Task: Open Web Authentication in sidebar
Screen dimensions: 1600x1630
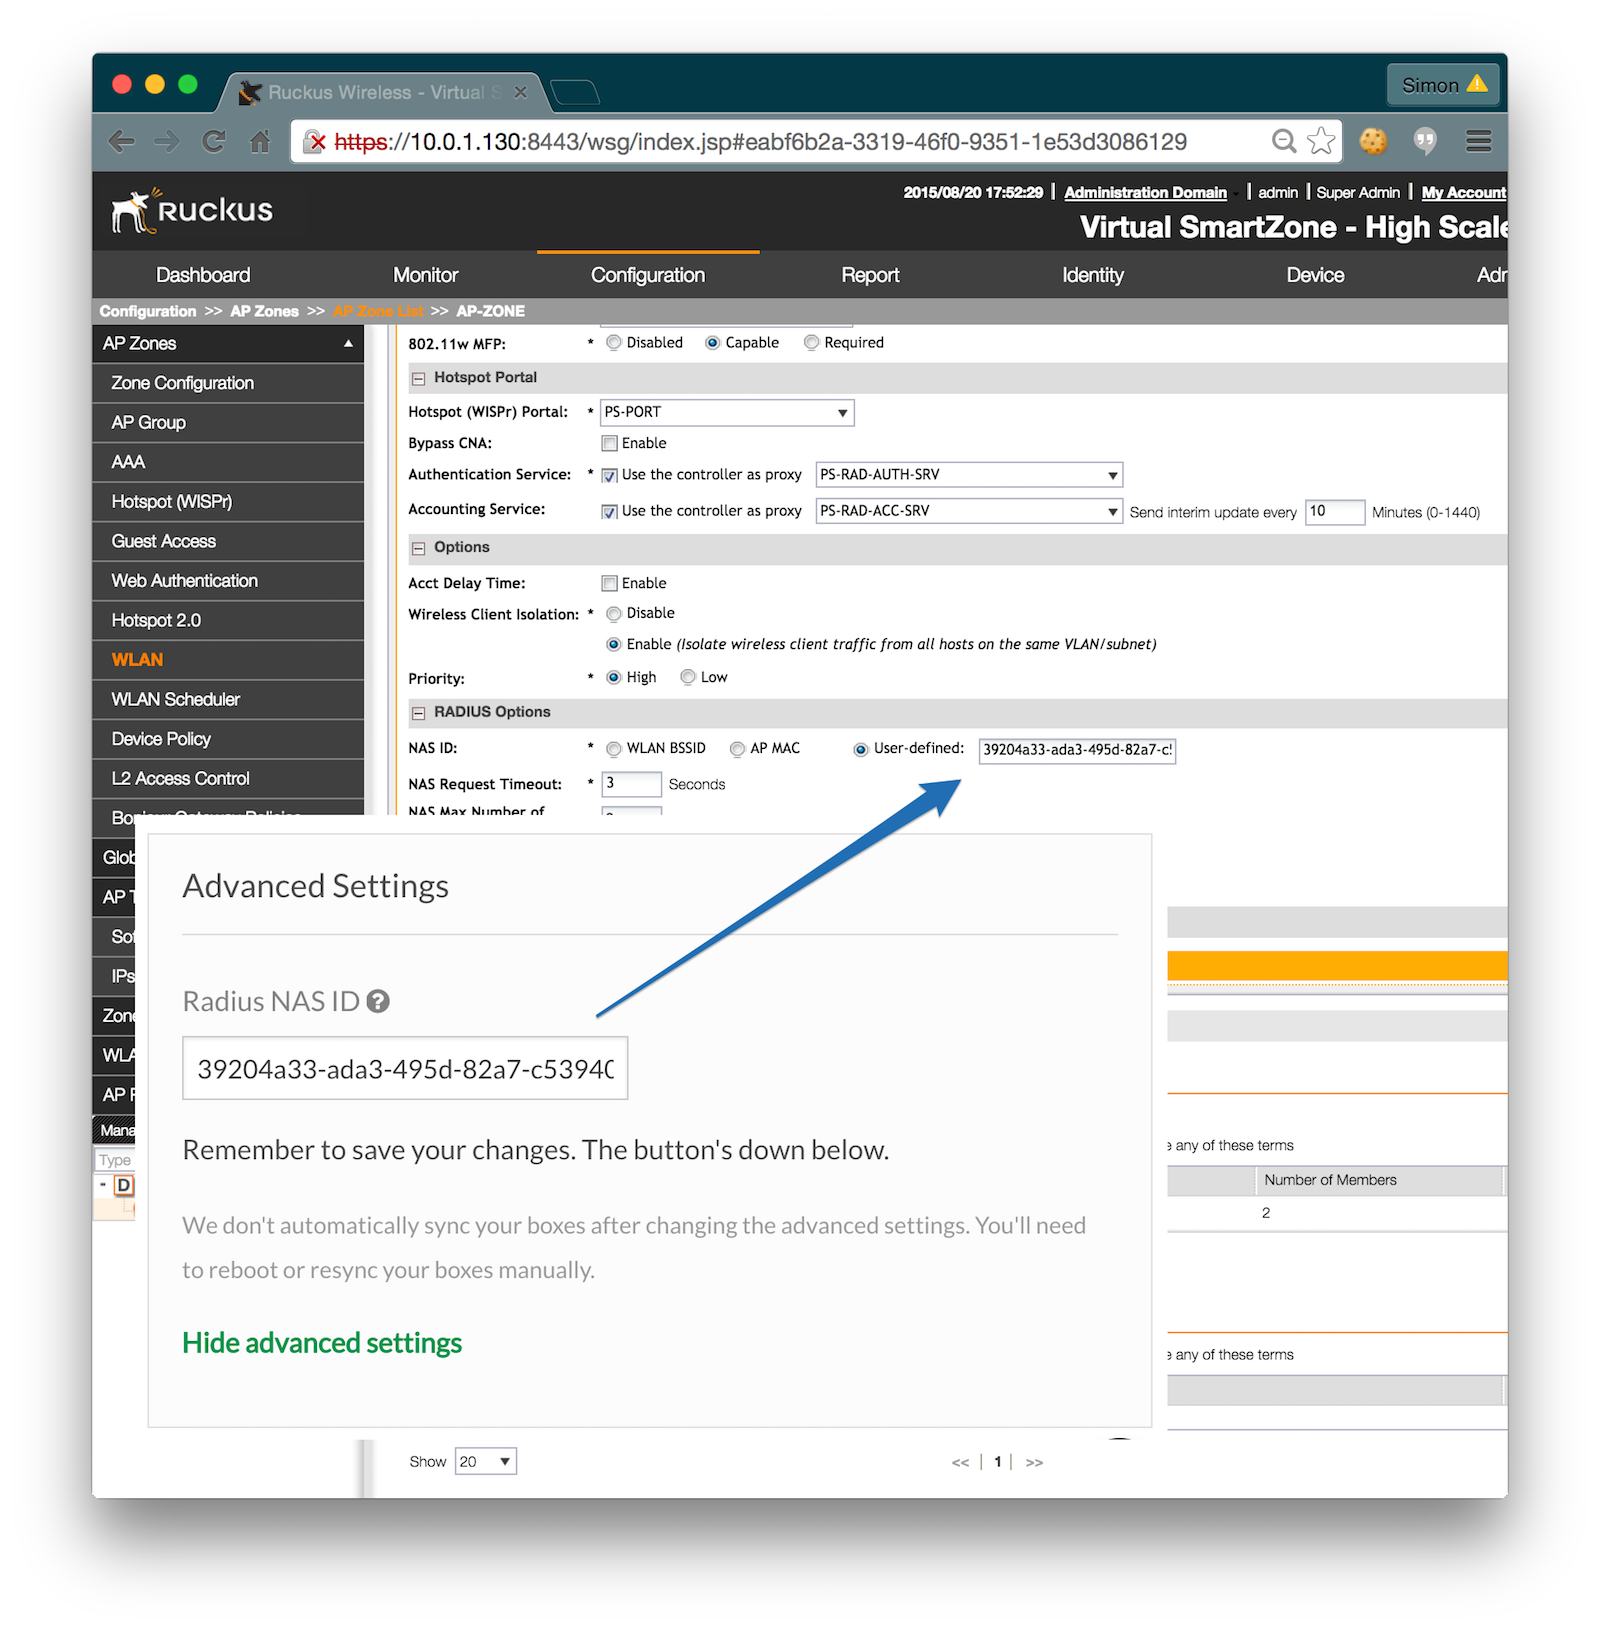Action: pyautogui.click(x=228, y=581)
